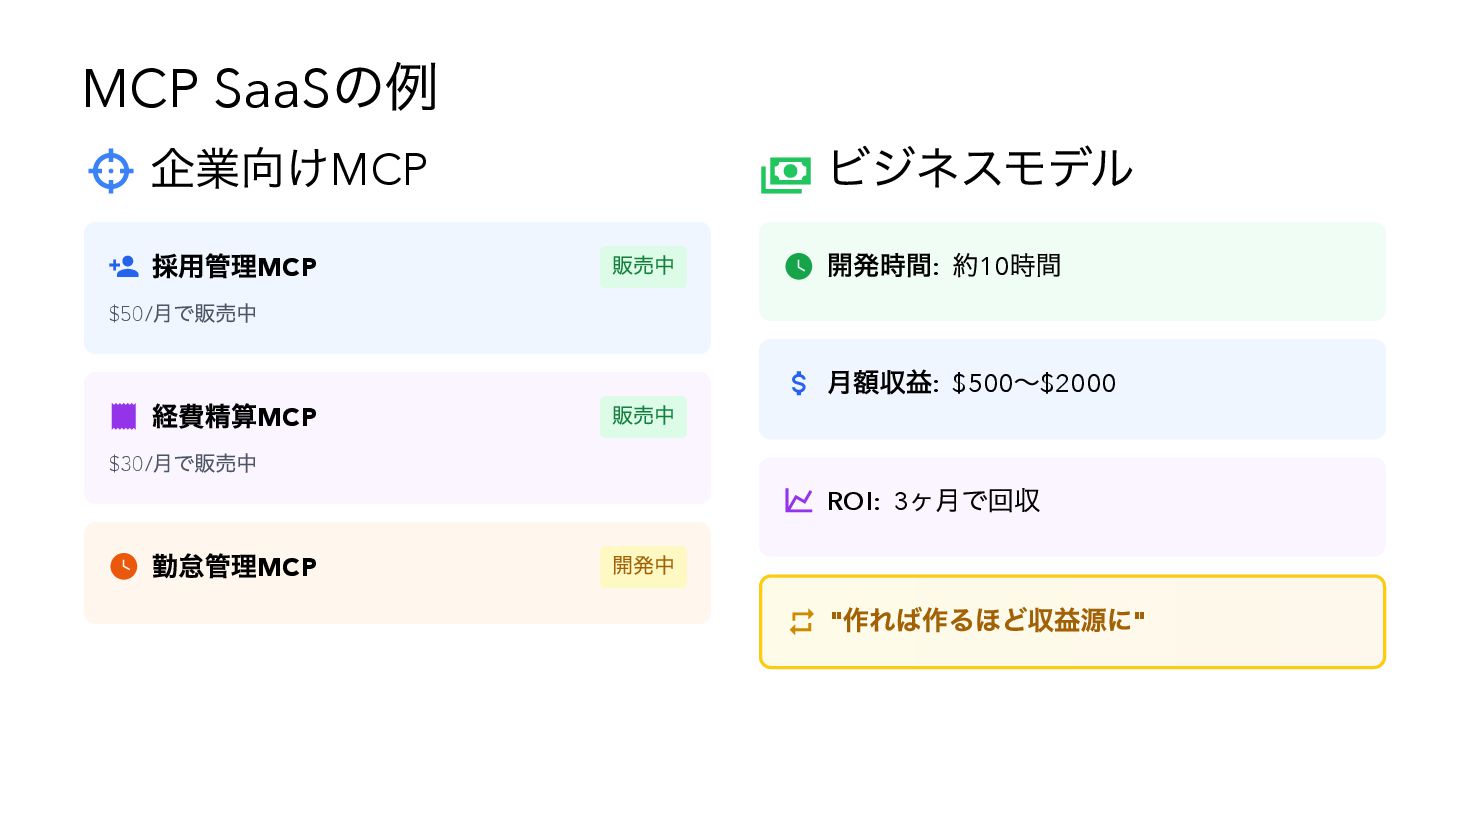Click 販売中 badge on 経費精算MCP card
The width and height of the screenshot is (1470, 828).
[x=643, y=416]
